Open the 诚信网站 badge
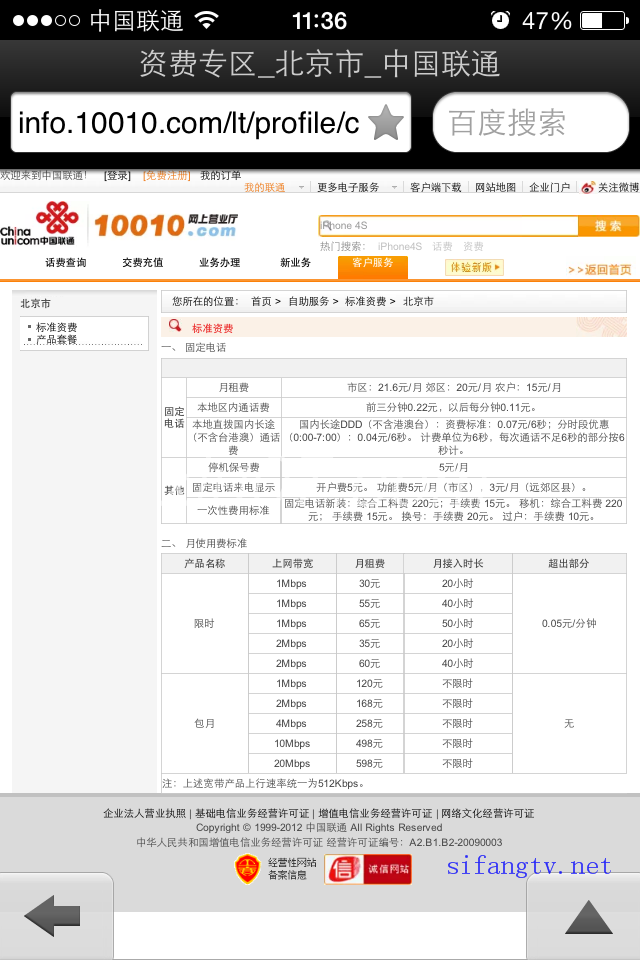 coord(367,869)
